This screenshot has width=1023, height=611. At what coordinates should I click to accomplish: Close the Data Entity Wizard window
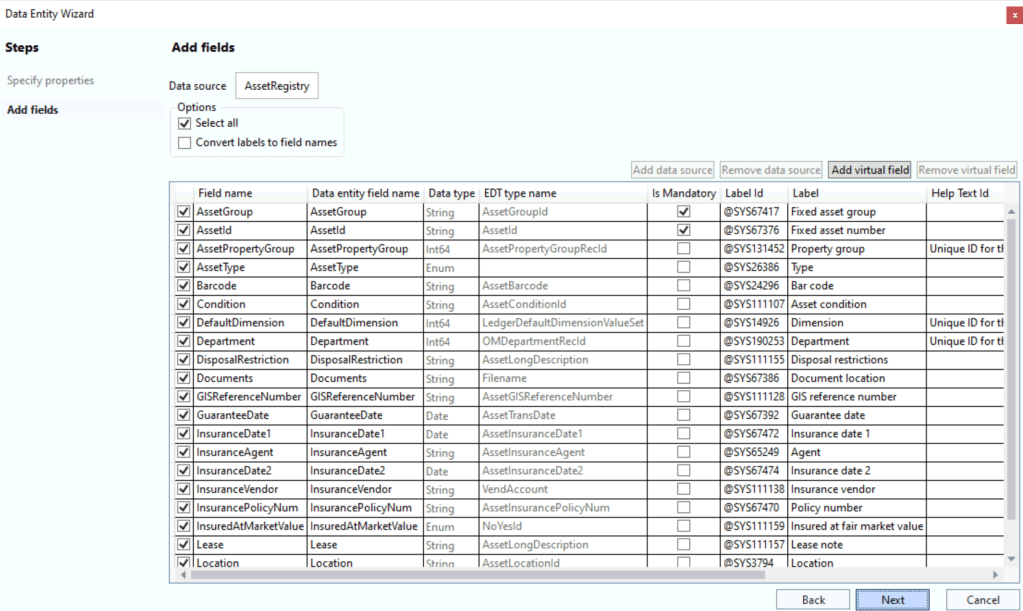(1013, 14)
